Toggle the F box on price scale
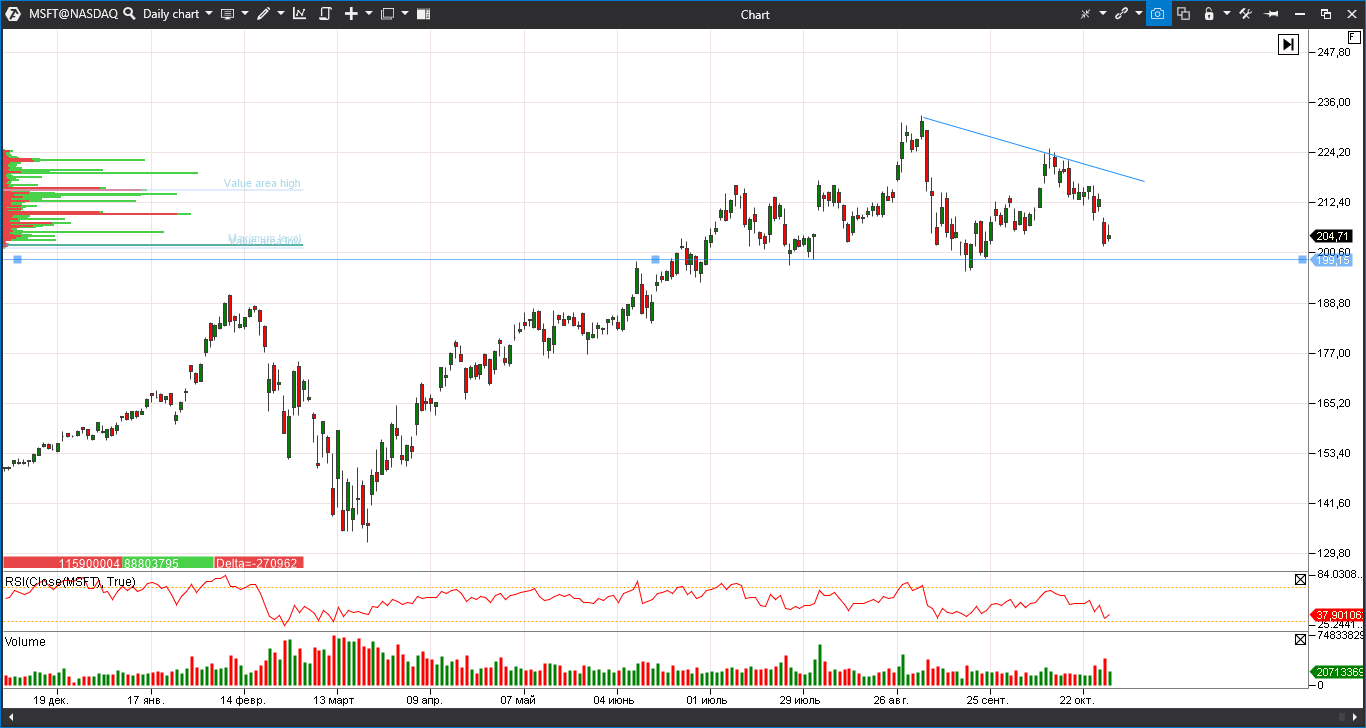1366x728 pixels. pyautogui.click(x=1354, y=37)
